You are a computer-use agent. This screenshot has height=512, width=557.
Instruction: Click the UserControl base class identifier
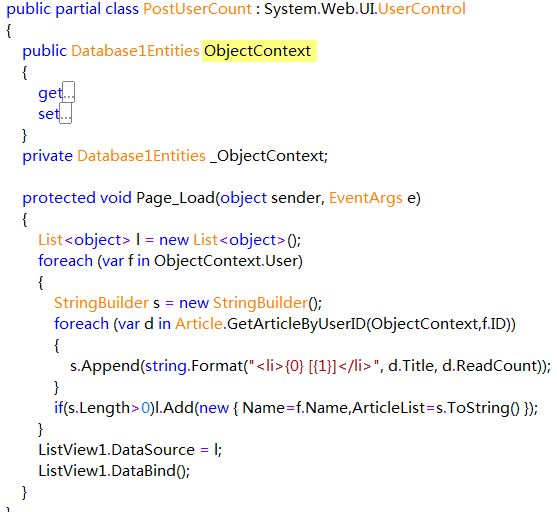point(422,9)
